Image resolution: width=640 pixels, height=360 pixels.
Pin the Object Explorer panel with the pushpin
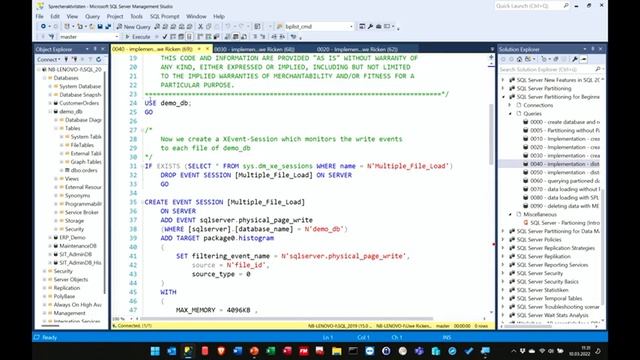[95, 49]
